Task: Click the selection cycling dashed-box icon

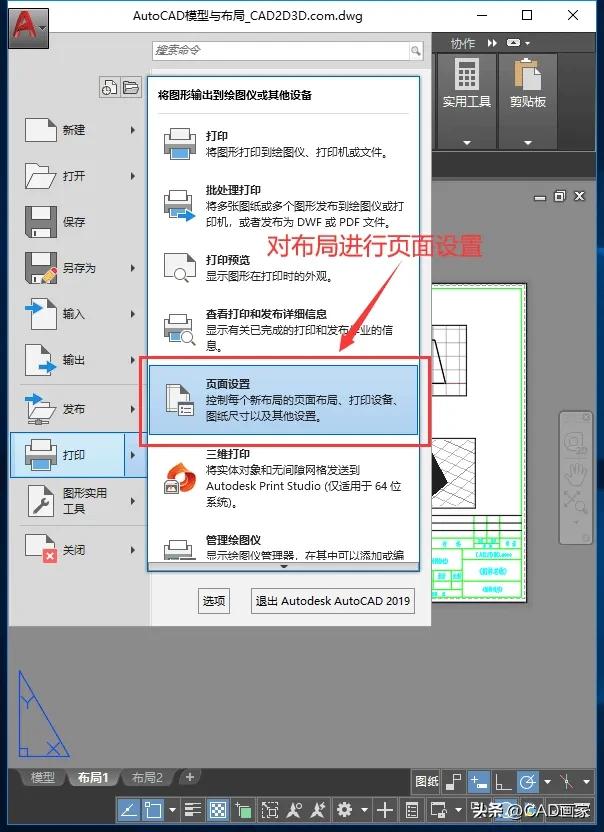Action: click(270, 810)
